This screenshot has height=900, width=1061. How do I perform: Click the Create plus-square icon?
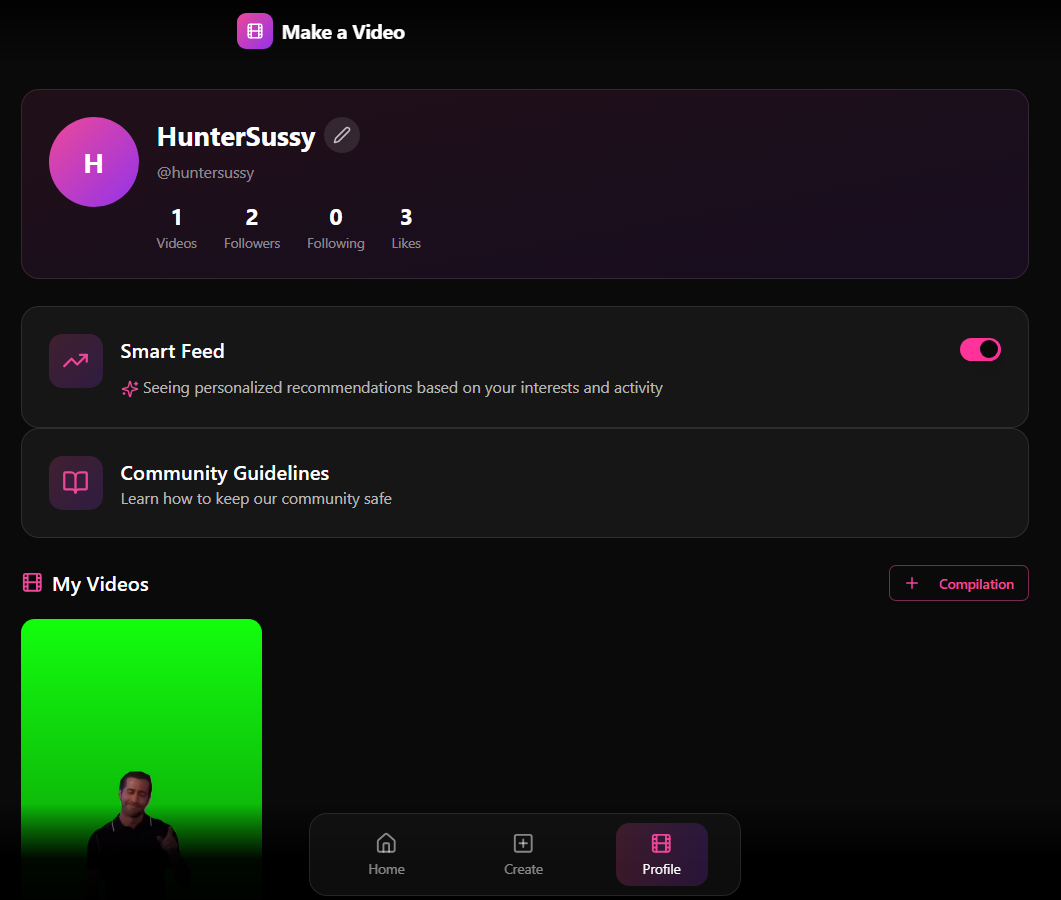[x=523, y=843]
